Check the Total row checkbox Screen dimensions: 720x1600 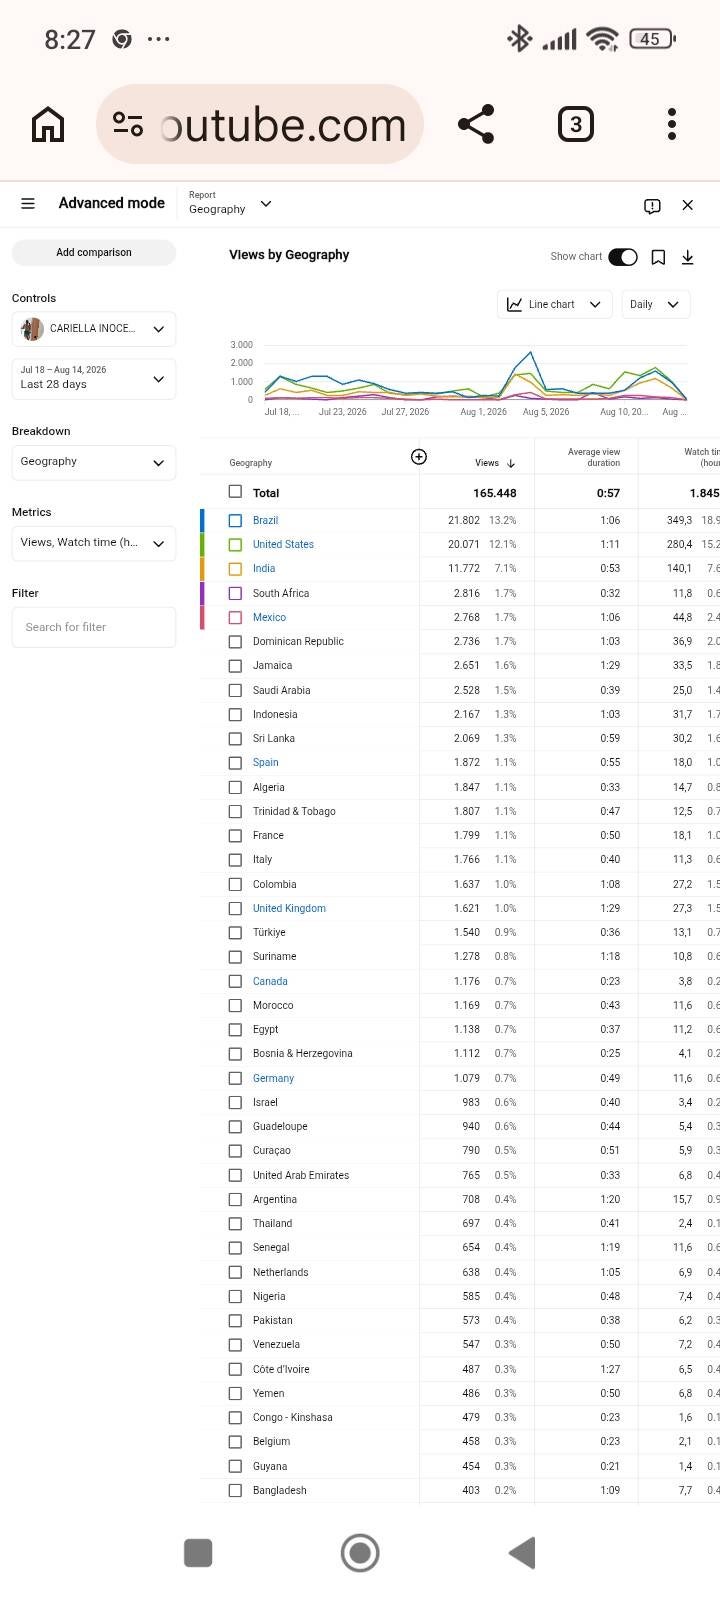[x=235, y=492]
